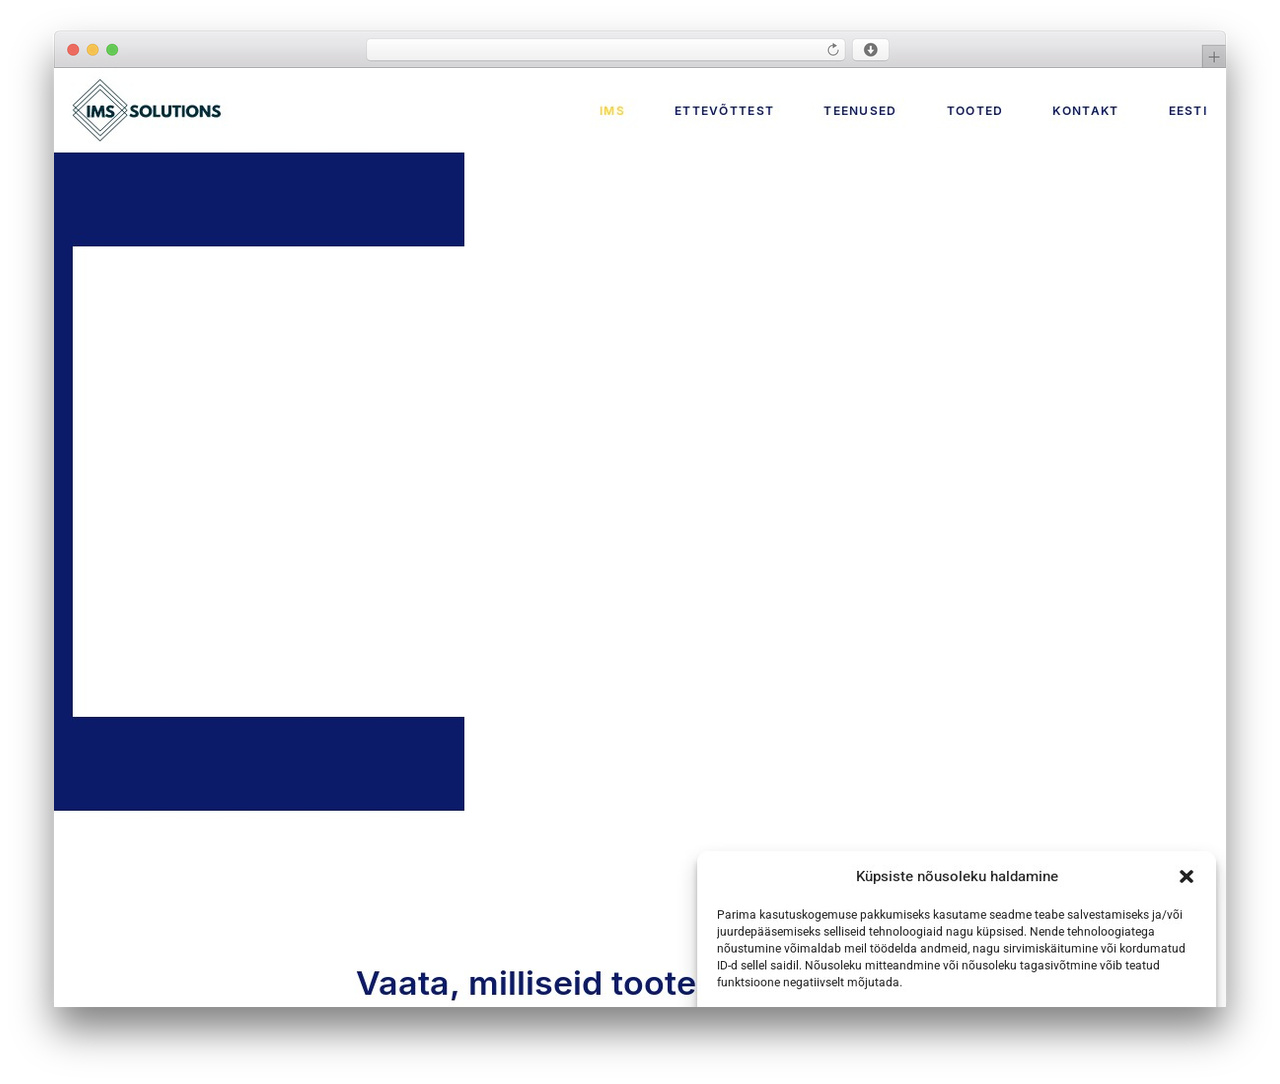Close the browser window with red button
1280x1084 pixels.
pos(73,50)
